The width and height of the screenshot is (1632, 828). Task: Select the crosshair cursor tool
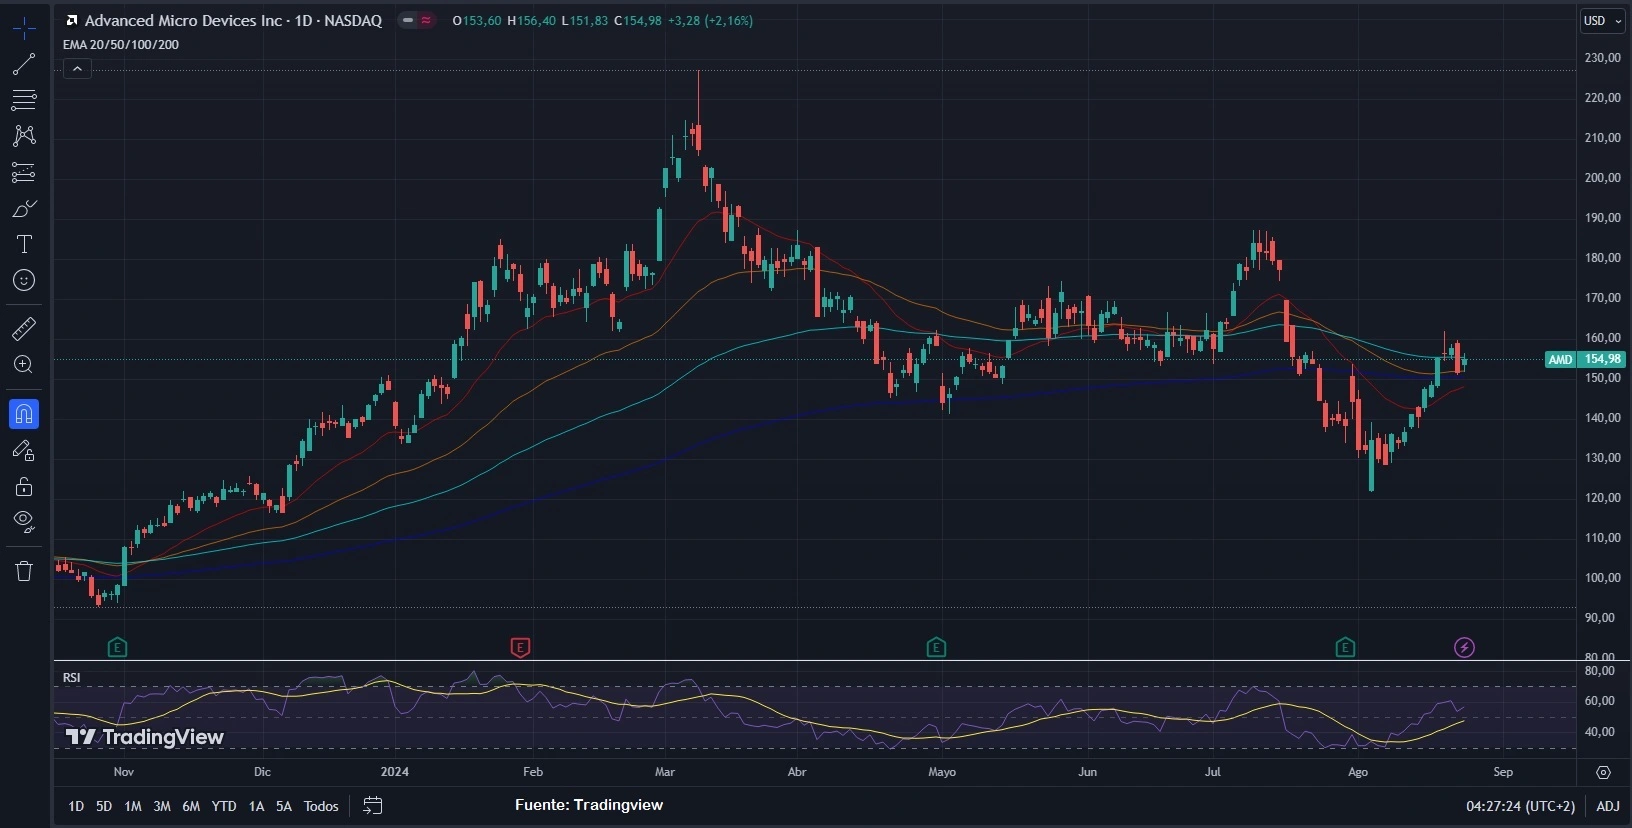point(24,28)
